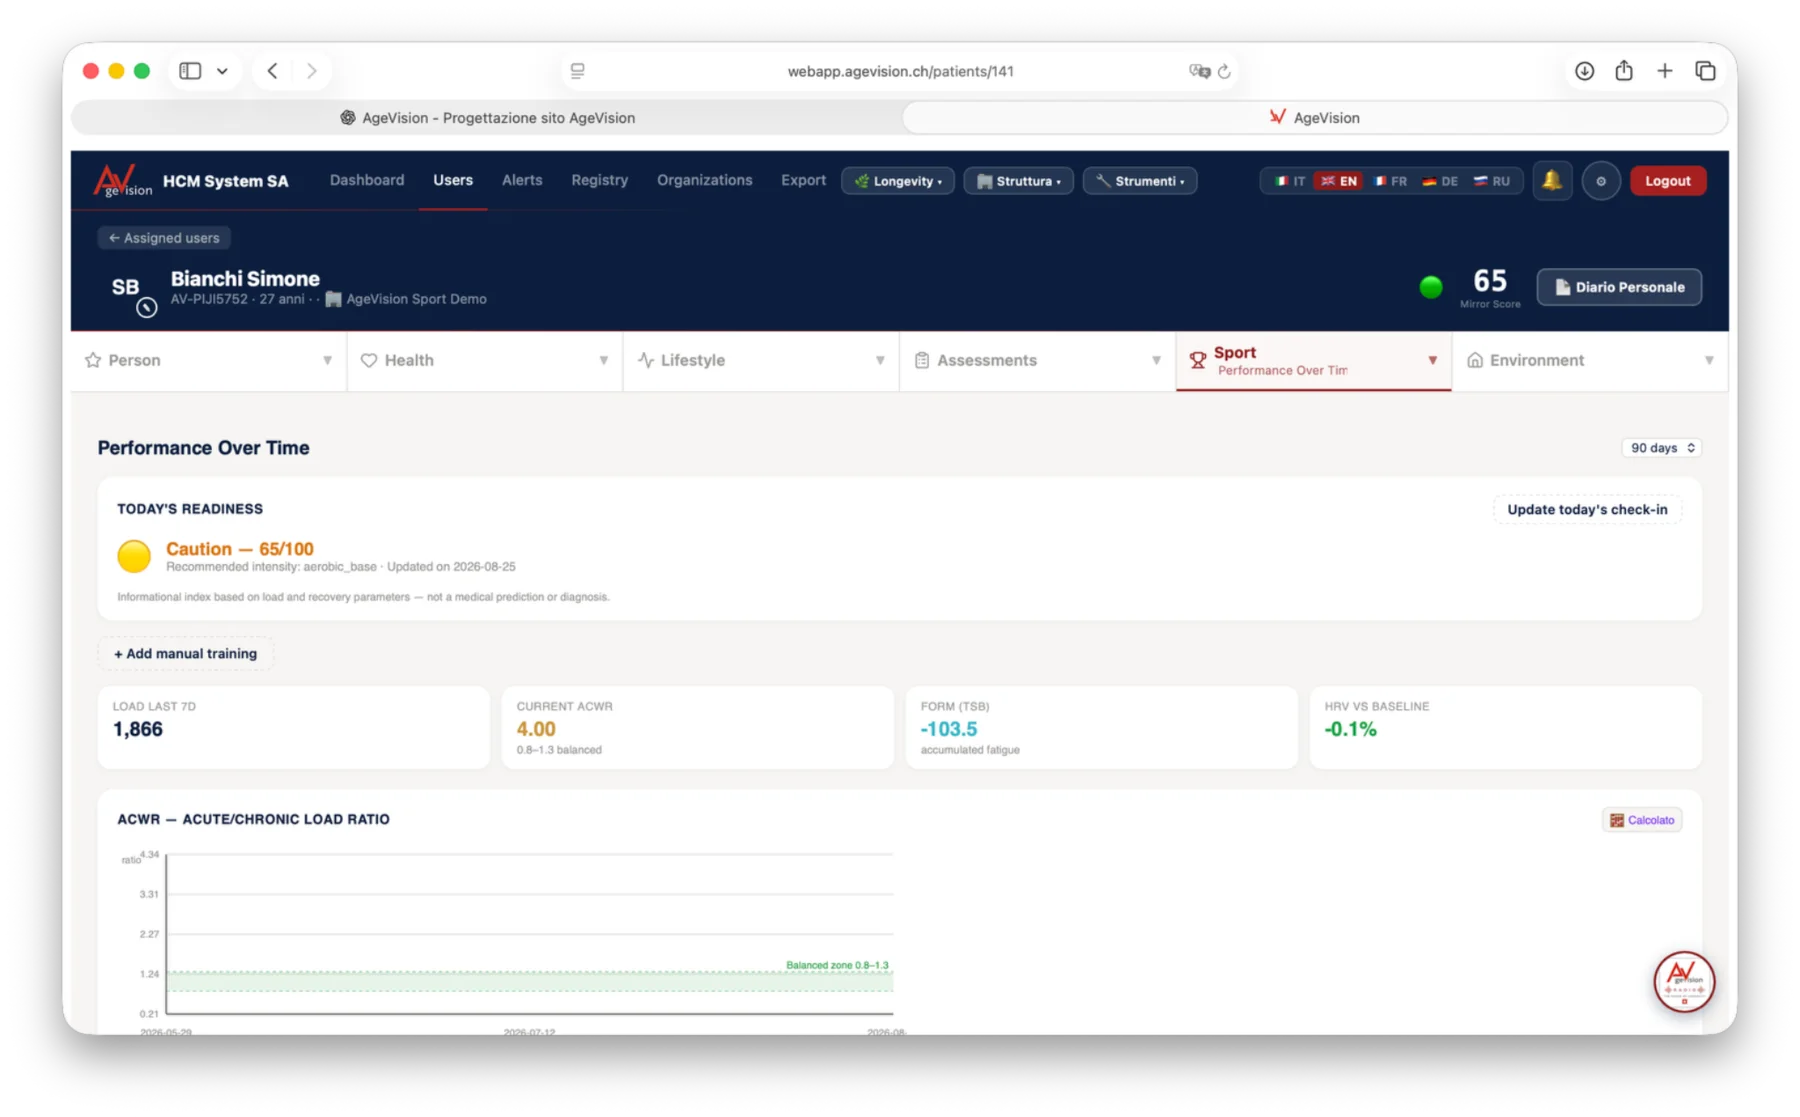Expand the Health section tab
The height and width of the screenshot is (1117, 1800).
485,360
